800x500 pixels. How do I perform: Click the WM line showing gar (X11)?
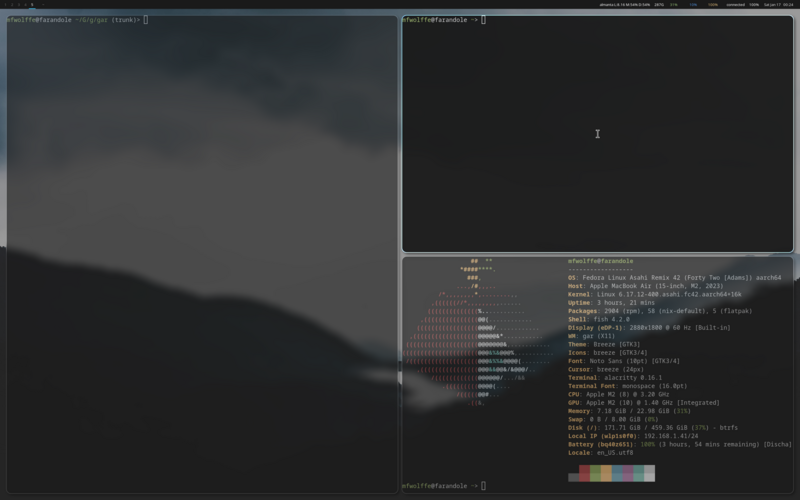pos(591,336)
